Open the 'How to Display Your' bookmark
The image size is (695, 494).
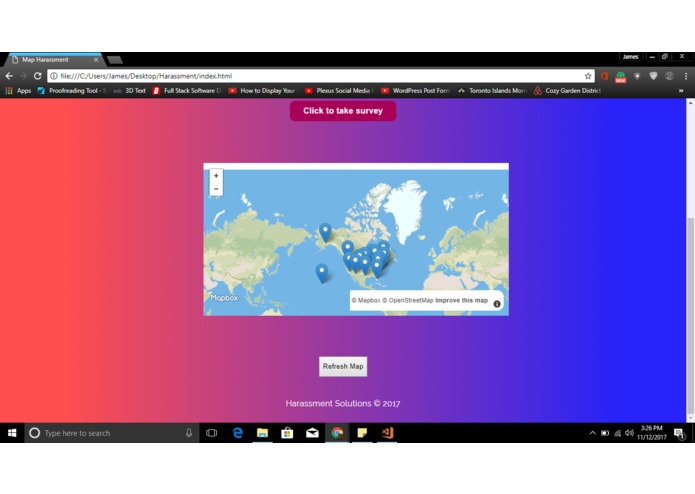262,91
